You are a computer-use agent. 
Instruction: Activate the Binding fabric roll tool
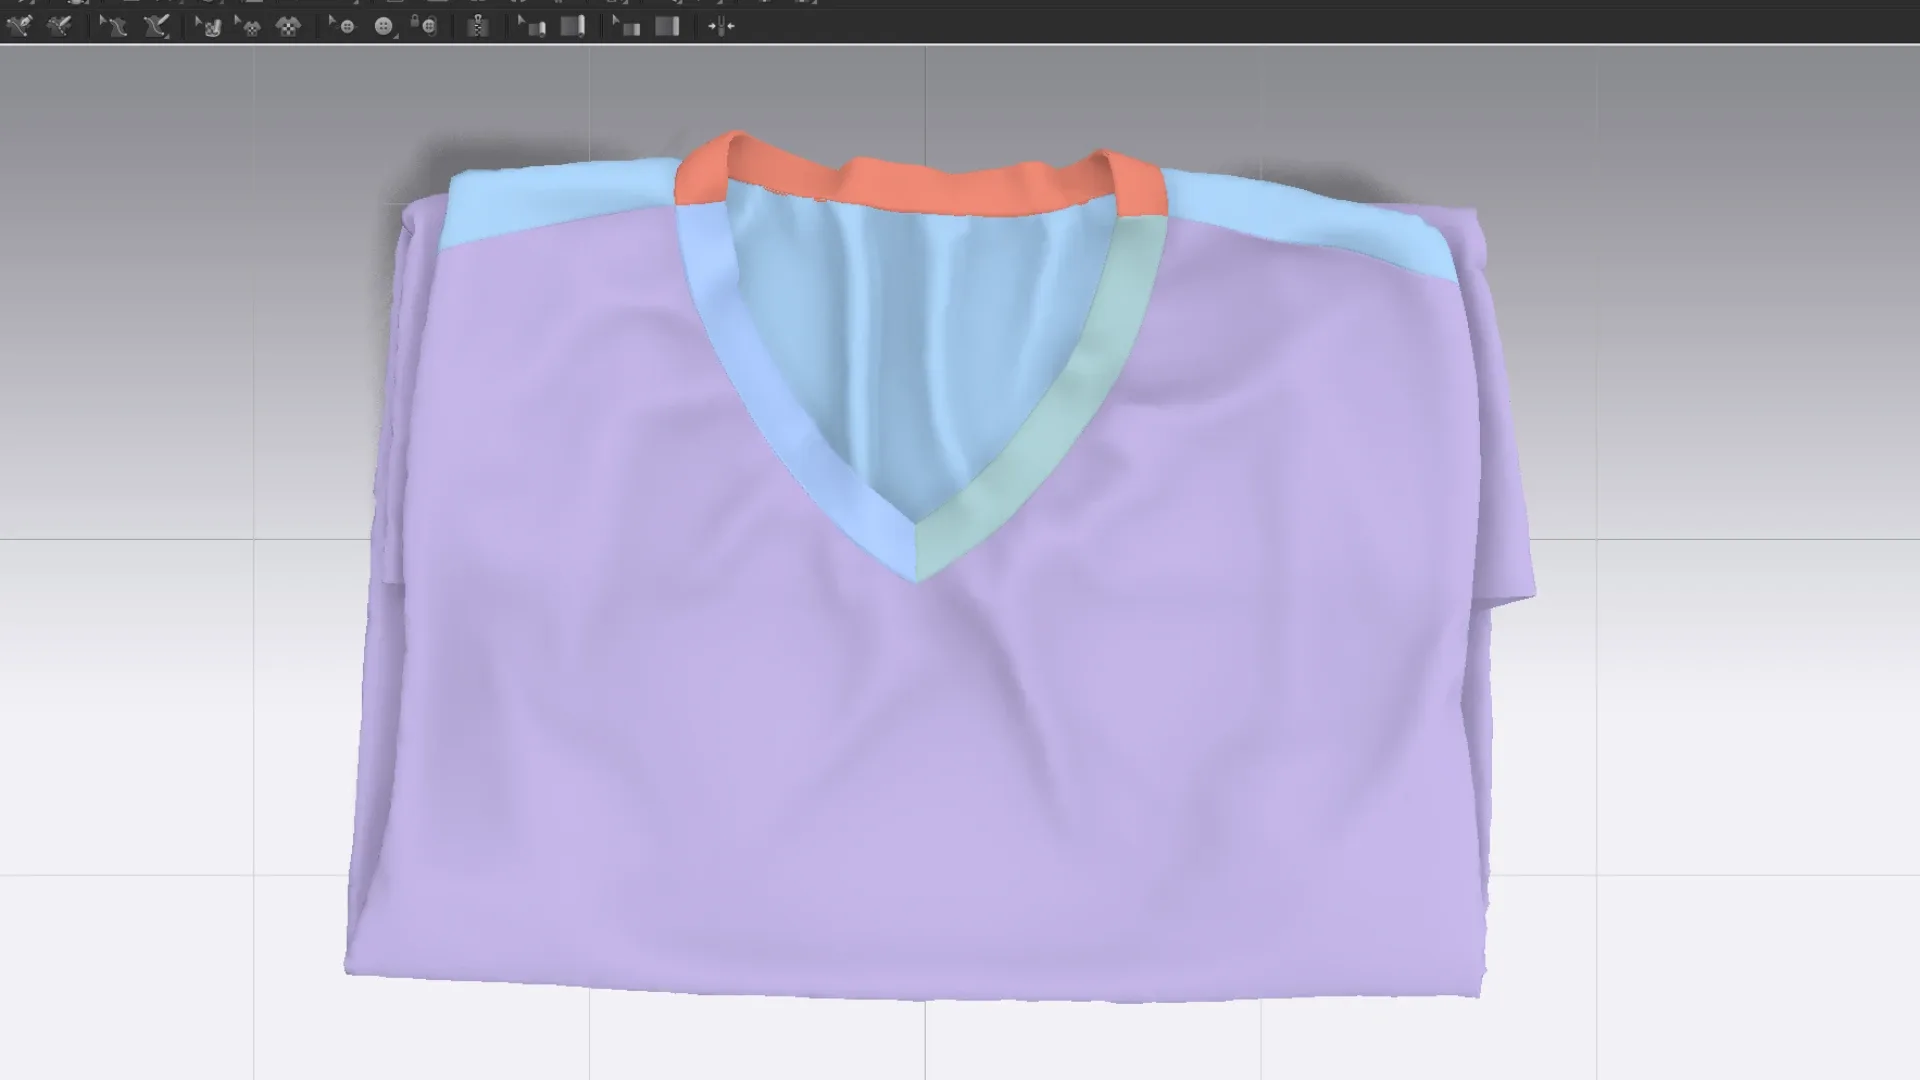pyautogui.click(x=573, y=26)
